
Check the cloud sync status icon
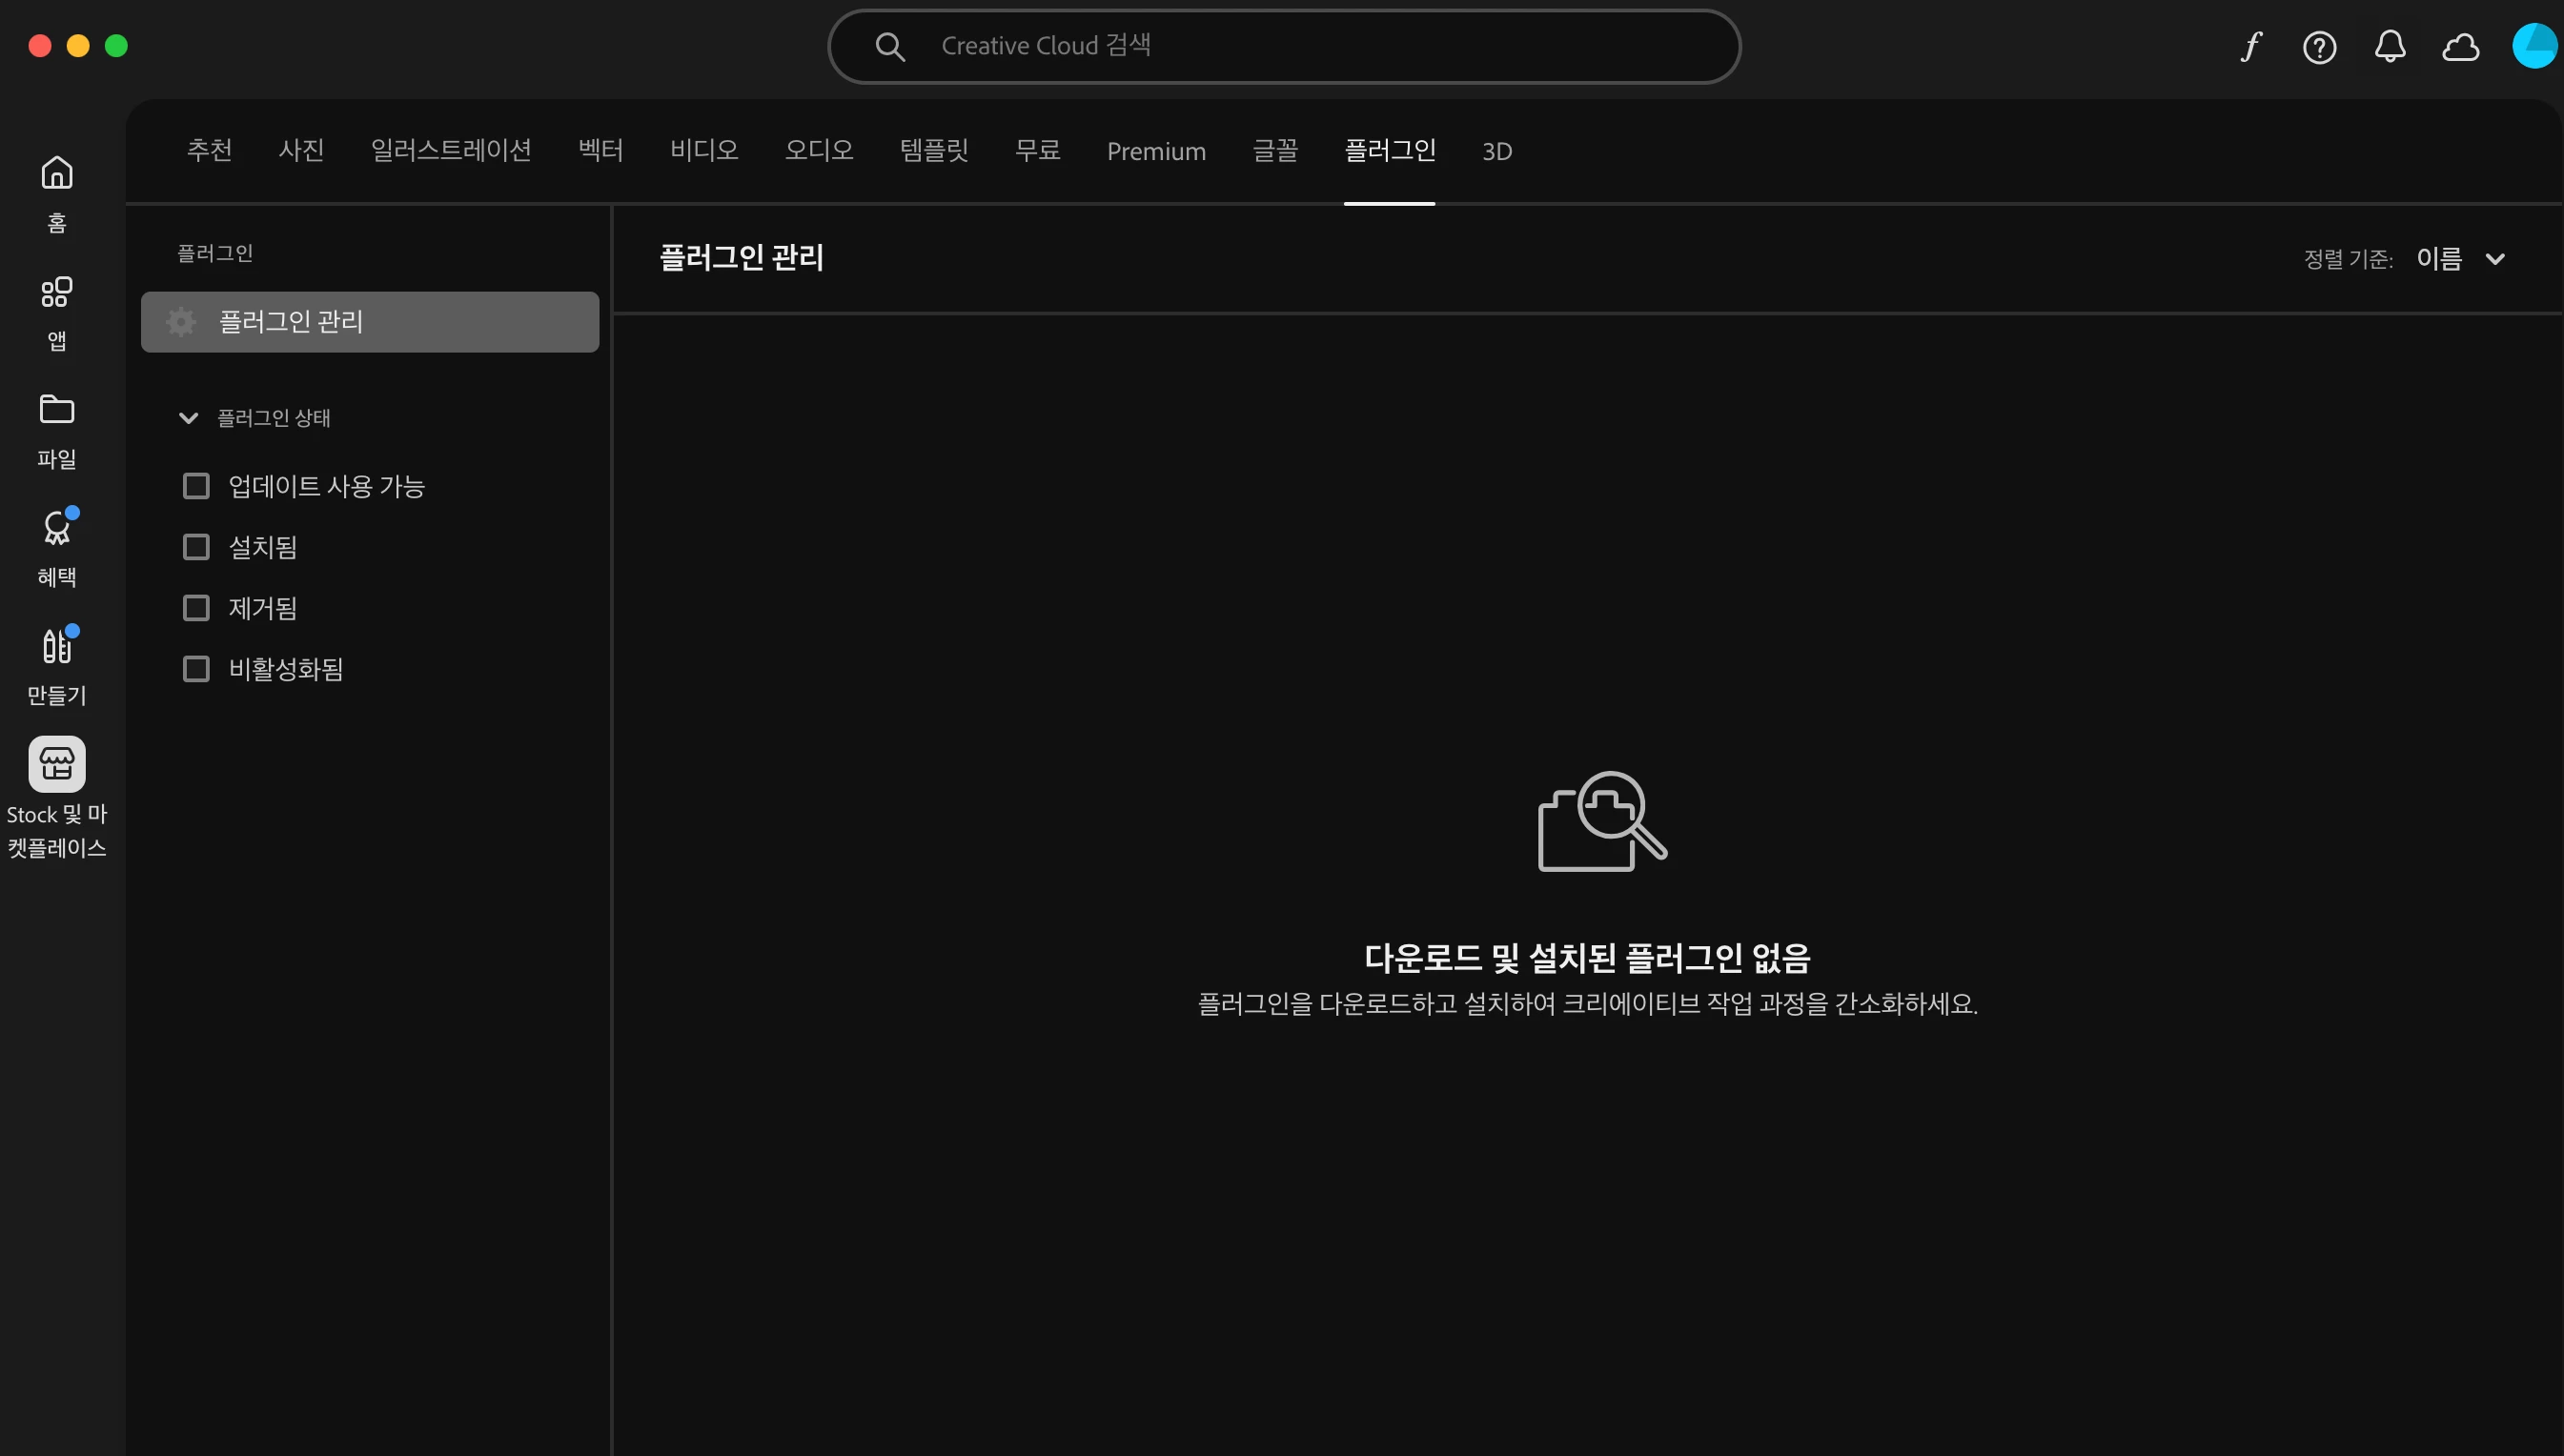[x=2460, y=47]
